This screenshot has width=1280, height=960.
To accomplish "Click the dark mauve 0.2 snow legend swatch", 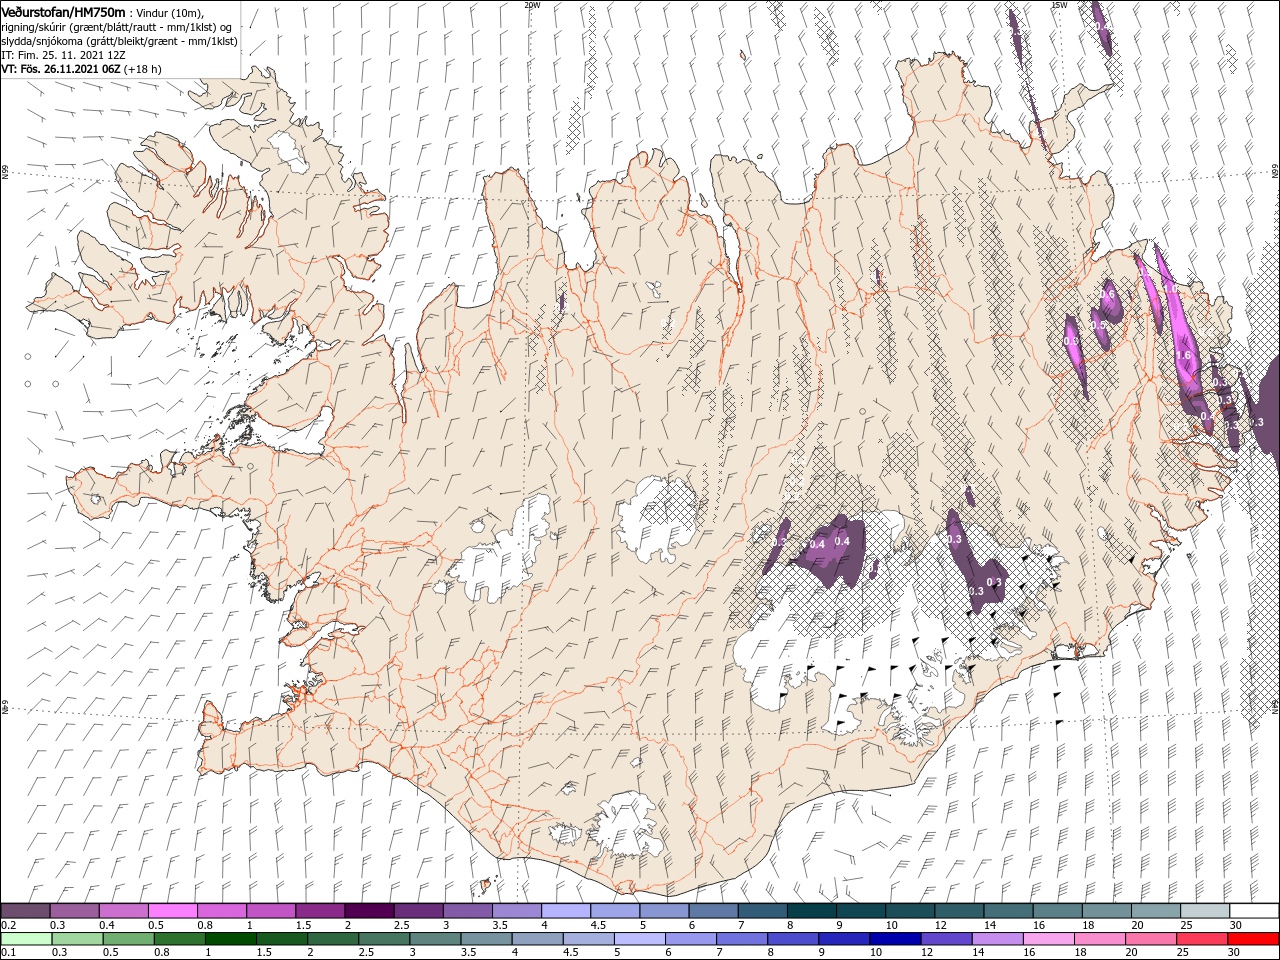I will pos(26,911).
